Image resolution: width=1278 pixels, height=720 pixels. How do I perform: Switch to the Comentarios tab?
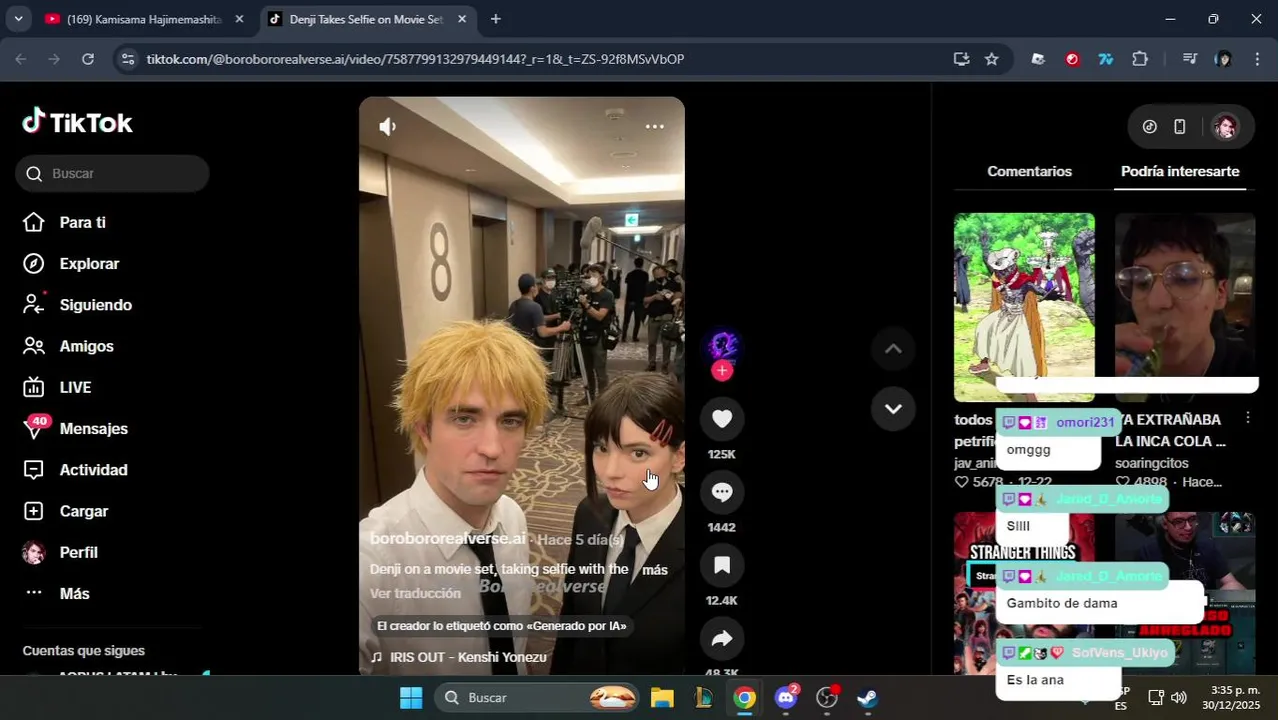(1029, 171)
